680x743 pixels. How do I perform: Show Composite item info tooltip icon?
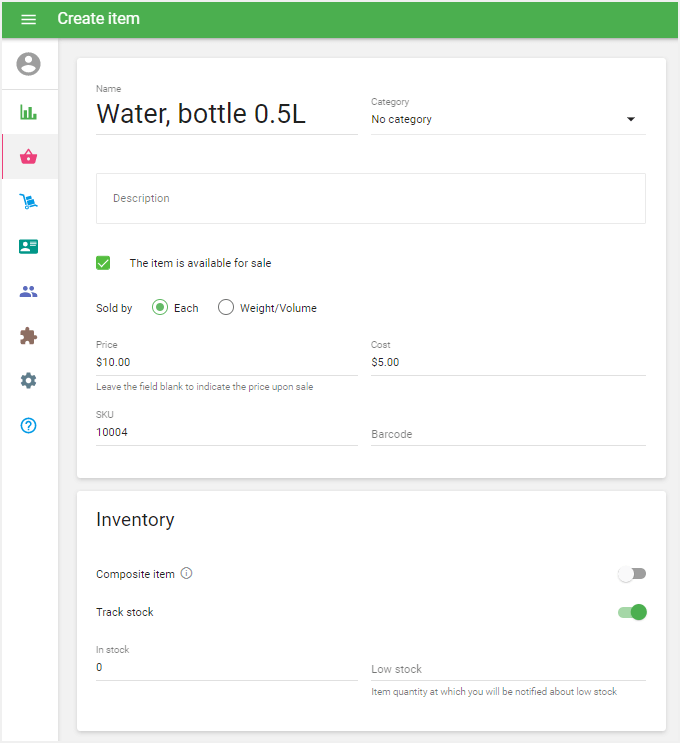(186, 574)
